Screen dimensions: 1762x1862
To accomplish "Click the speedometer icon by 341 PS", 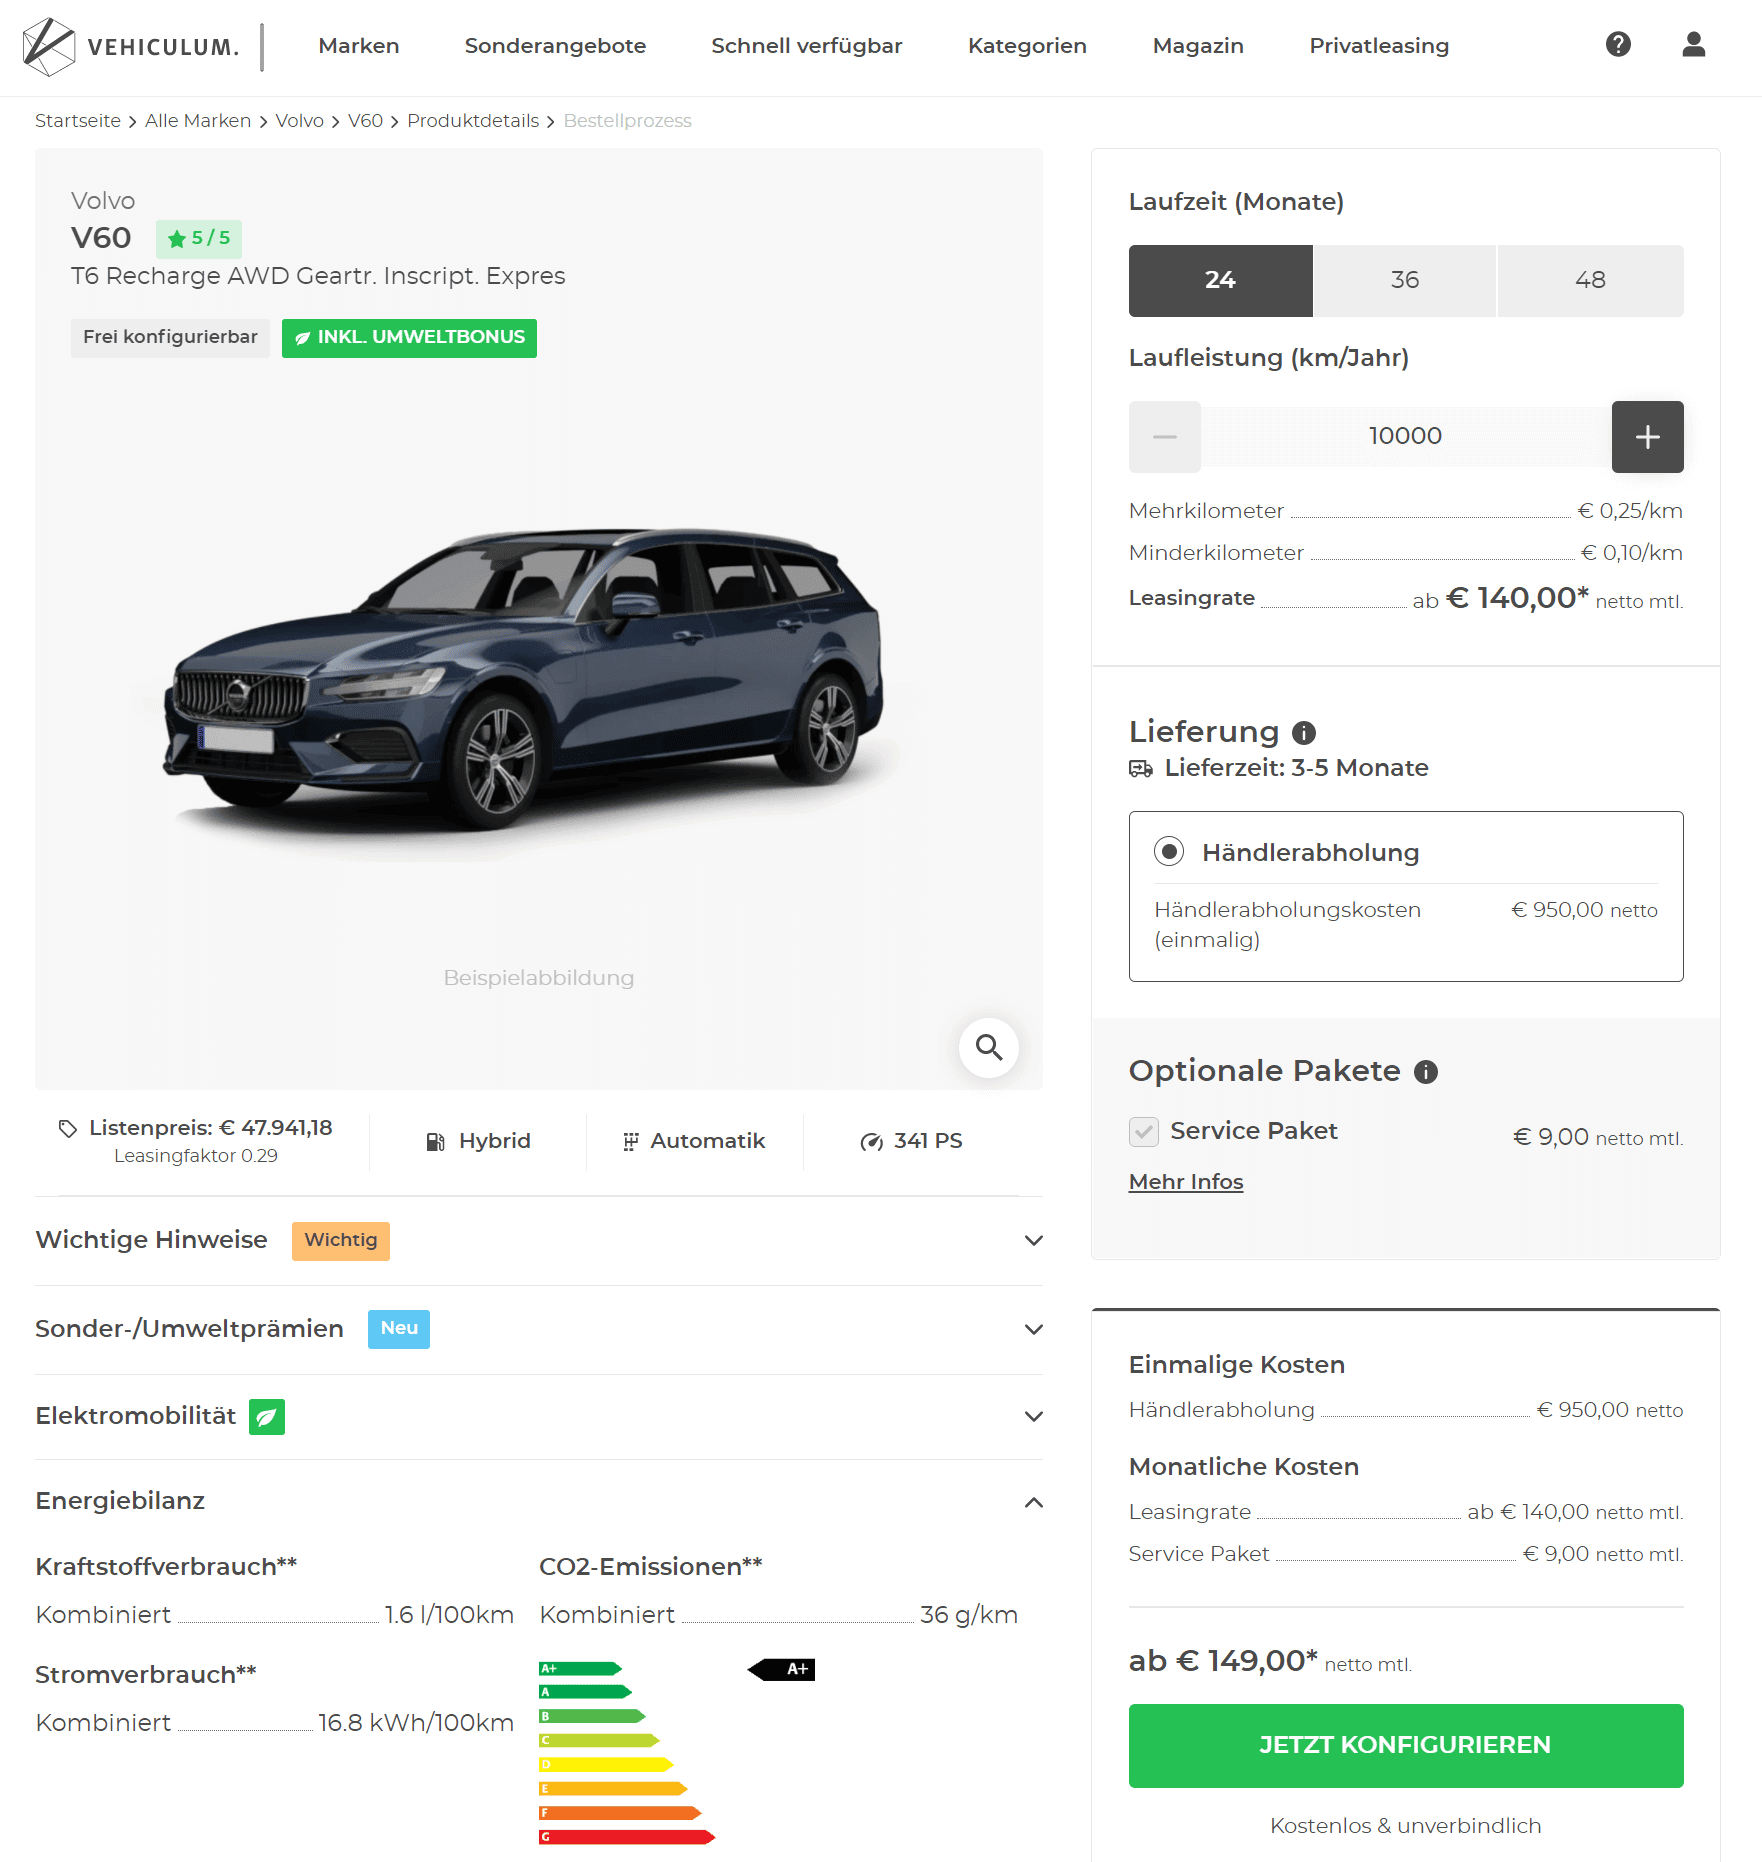I will pos(871,1142).
